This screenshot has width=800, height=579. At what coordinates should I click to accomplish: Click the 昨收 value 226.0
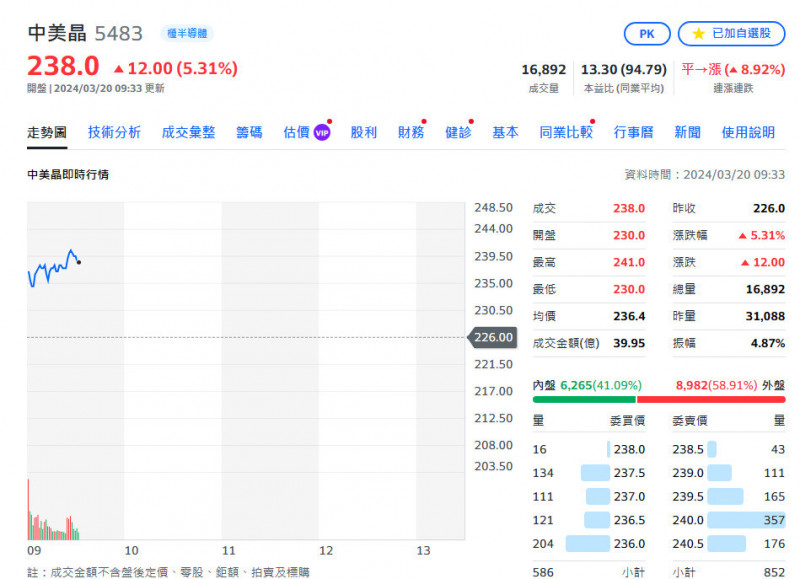769,208
